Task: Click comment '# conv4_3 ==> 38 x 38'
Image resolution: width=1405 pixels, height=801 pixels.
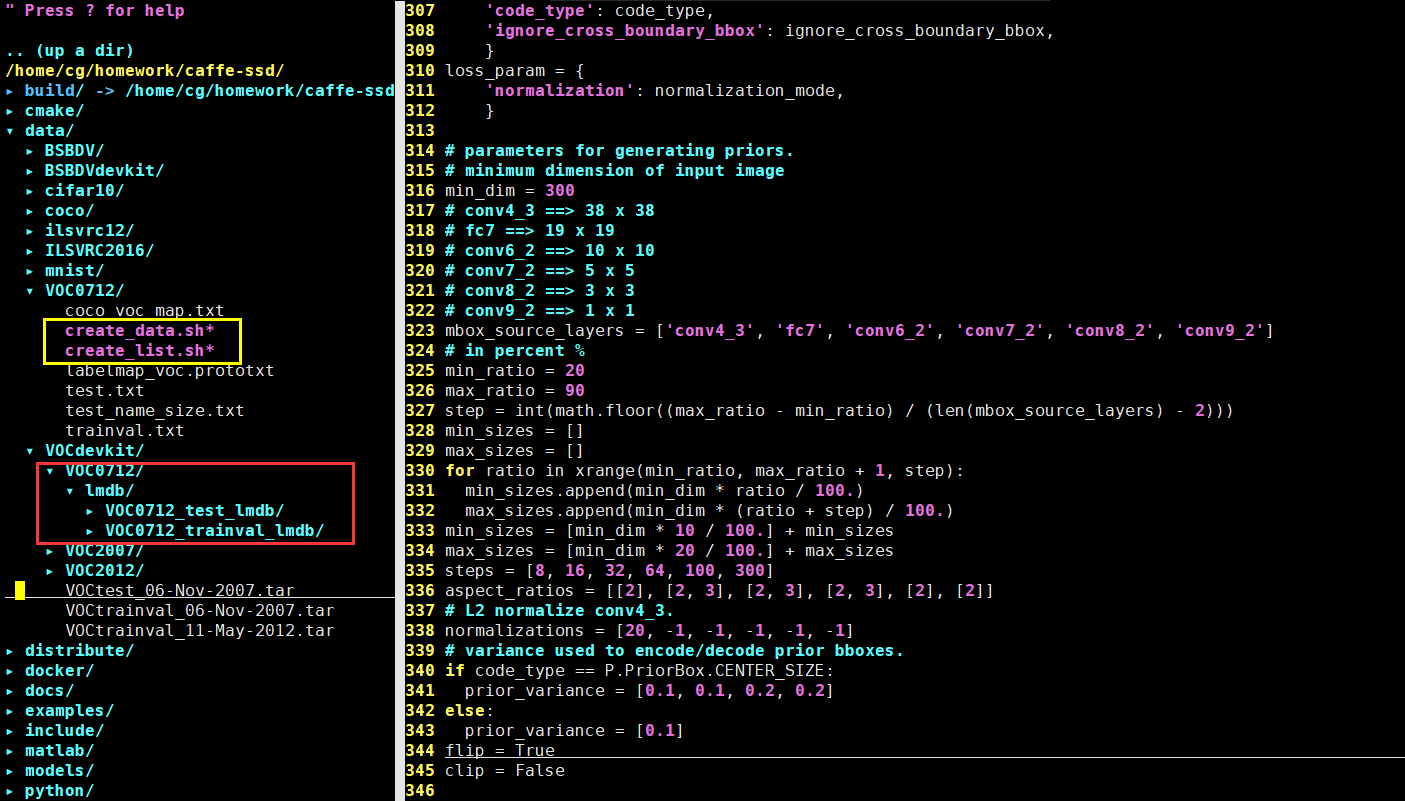Action: [550, 211]
